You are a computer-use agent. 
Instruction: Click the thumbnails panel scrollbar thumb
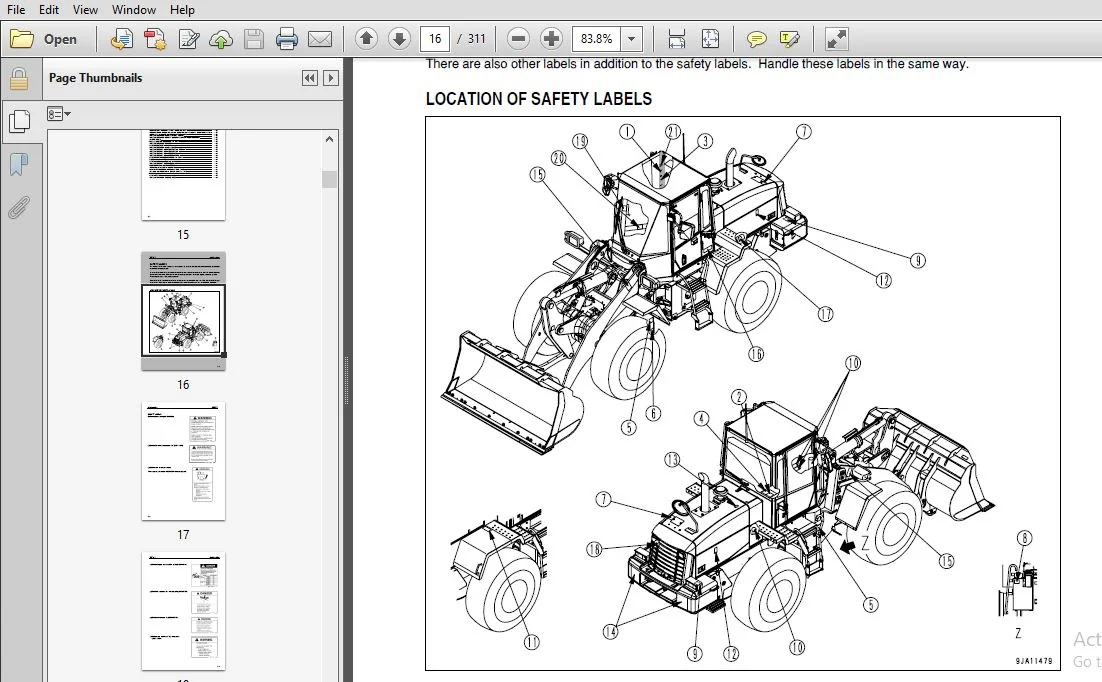click(x=329, y=179)
